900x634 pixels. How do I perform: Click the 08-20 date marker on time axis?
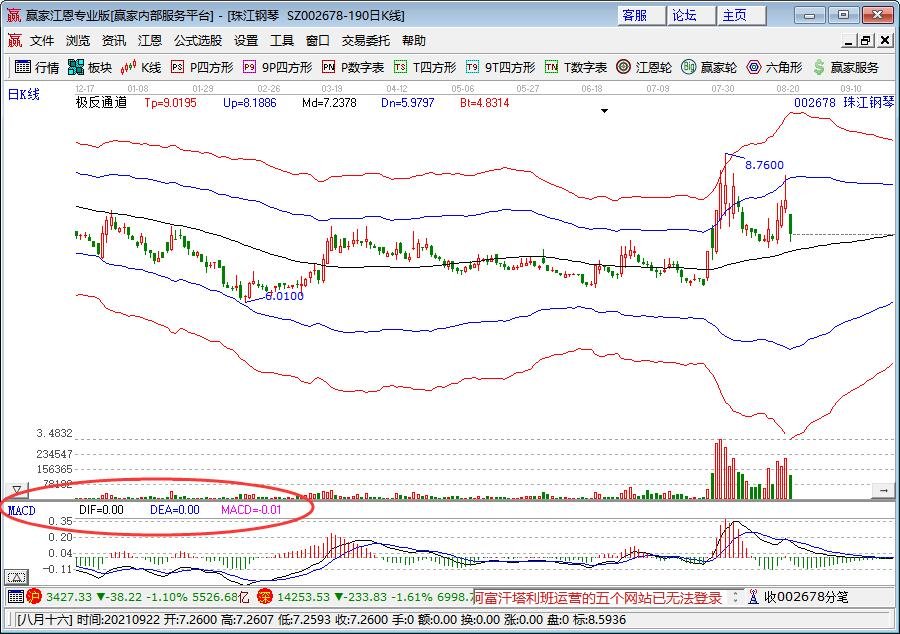(x=788, y=88)
